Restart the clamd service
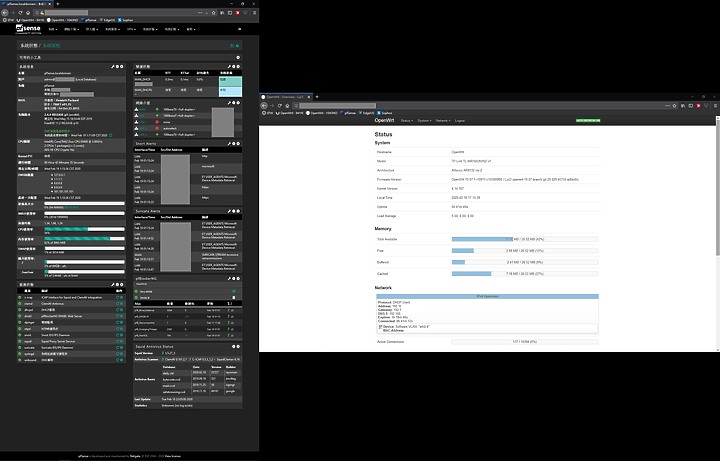720x461 pixels. (118, 304)
